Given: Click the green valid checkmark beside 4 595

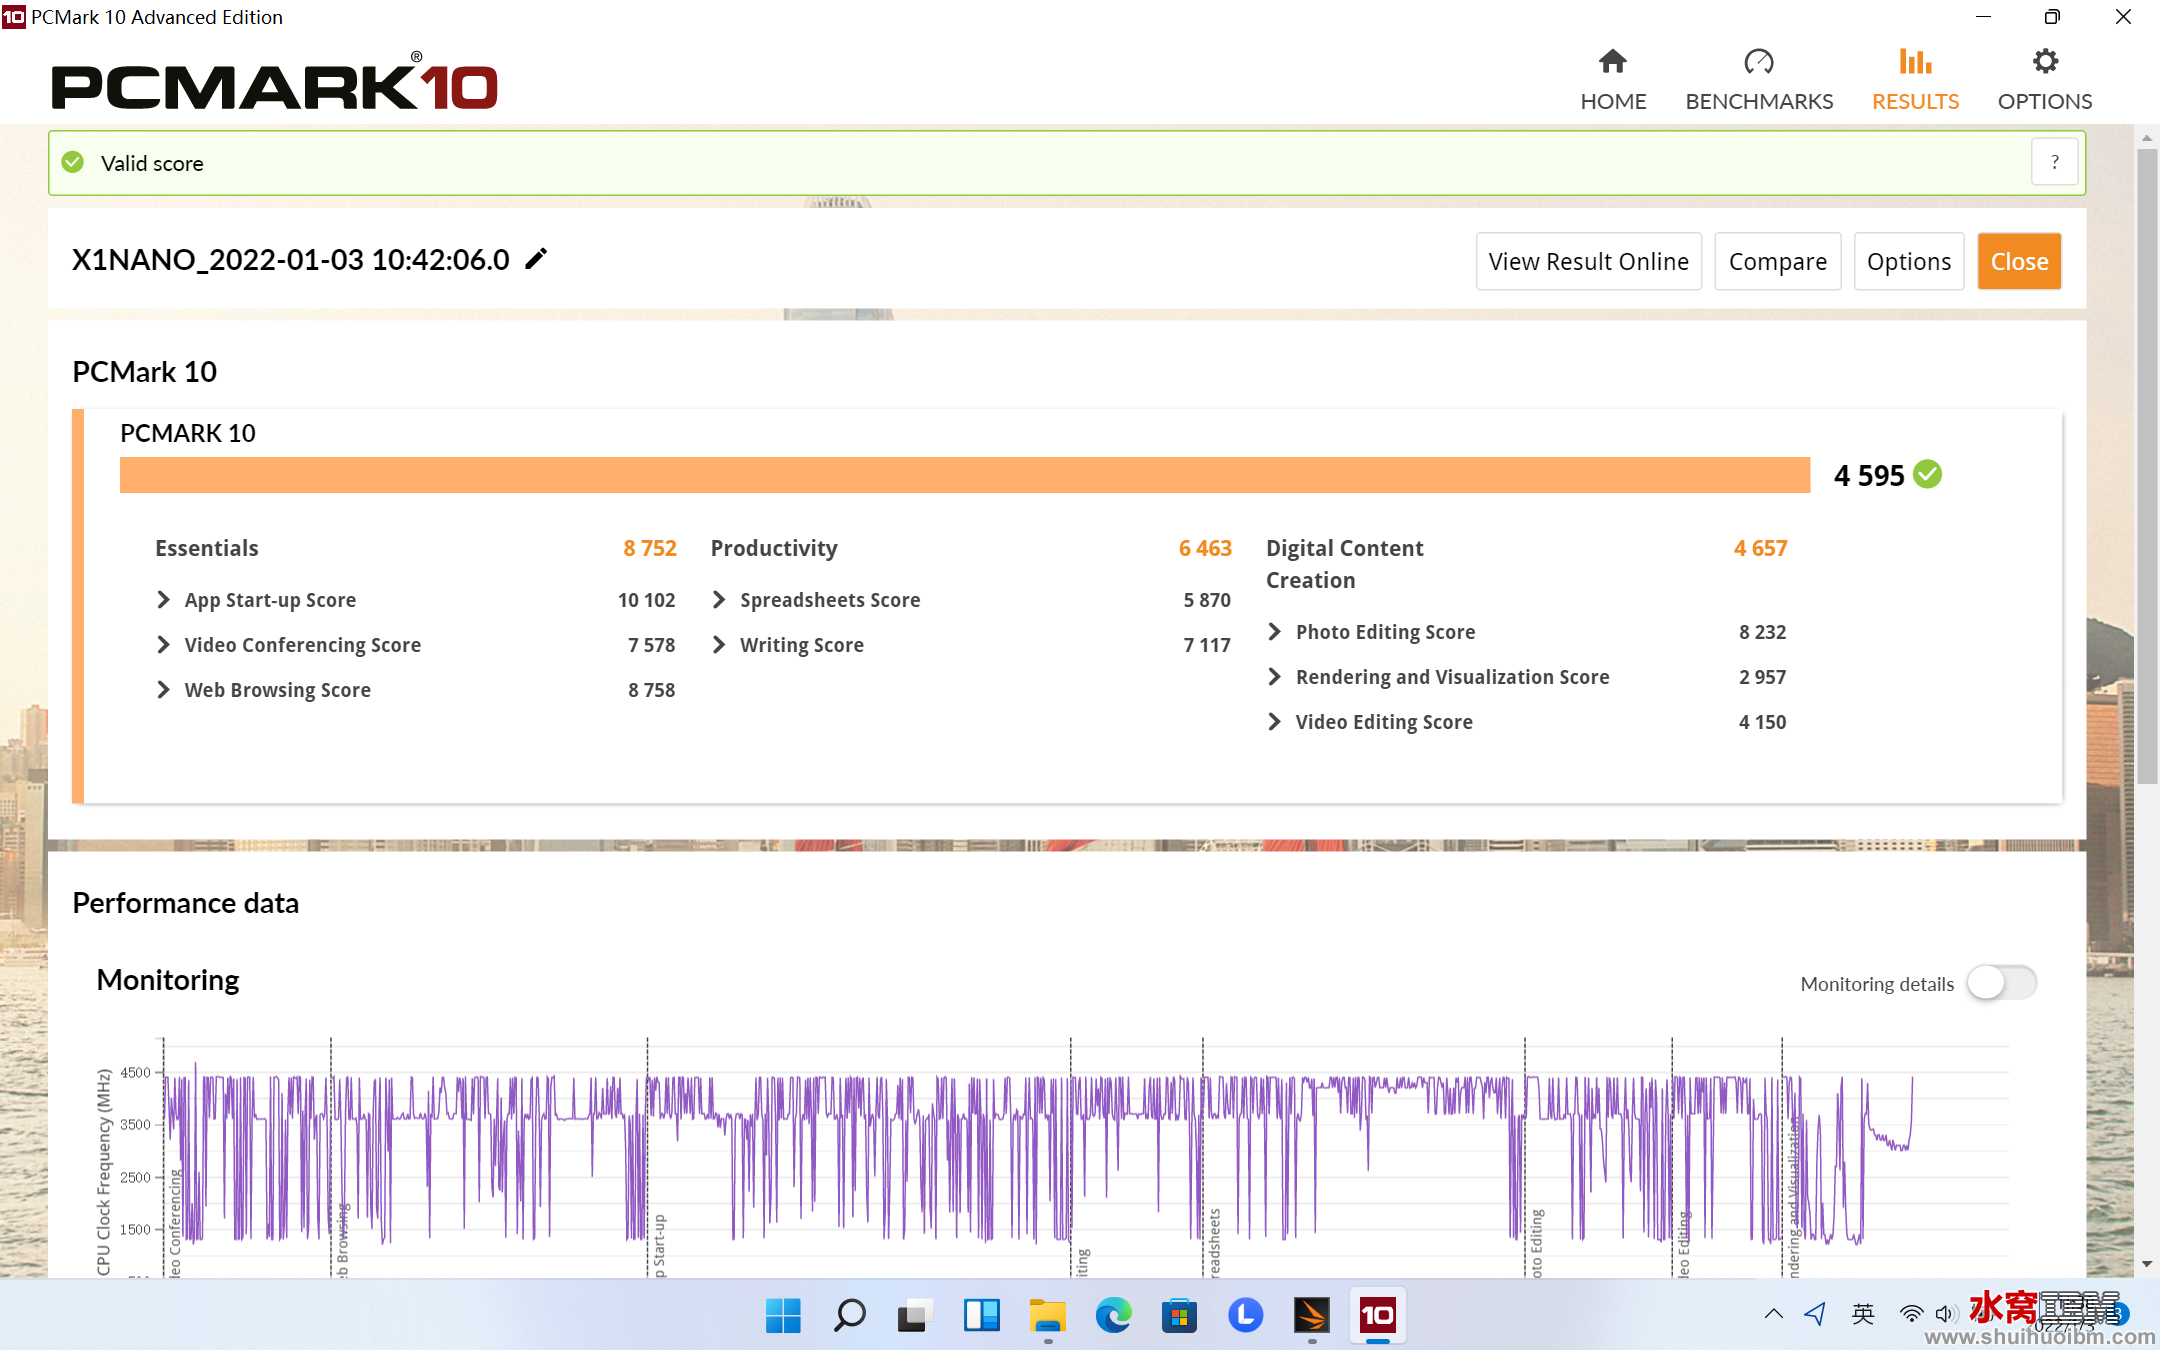Looking at the screenshot, I should pos(1928,474).
